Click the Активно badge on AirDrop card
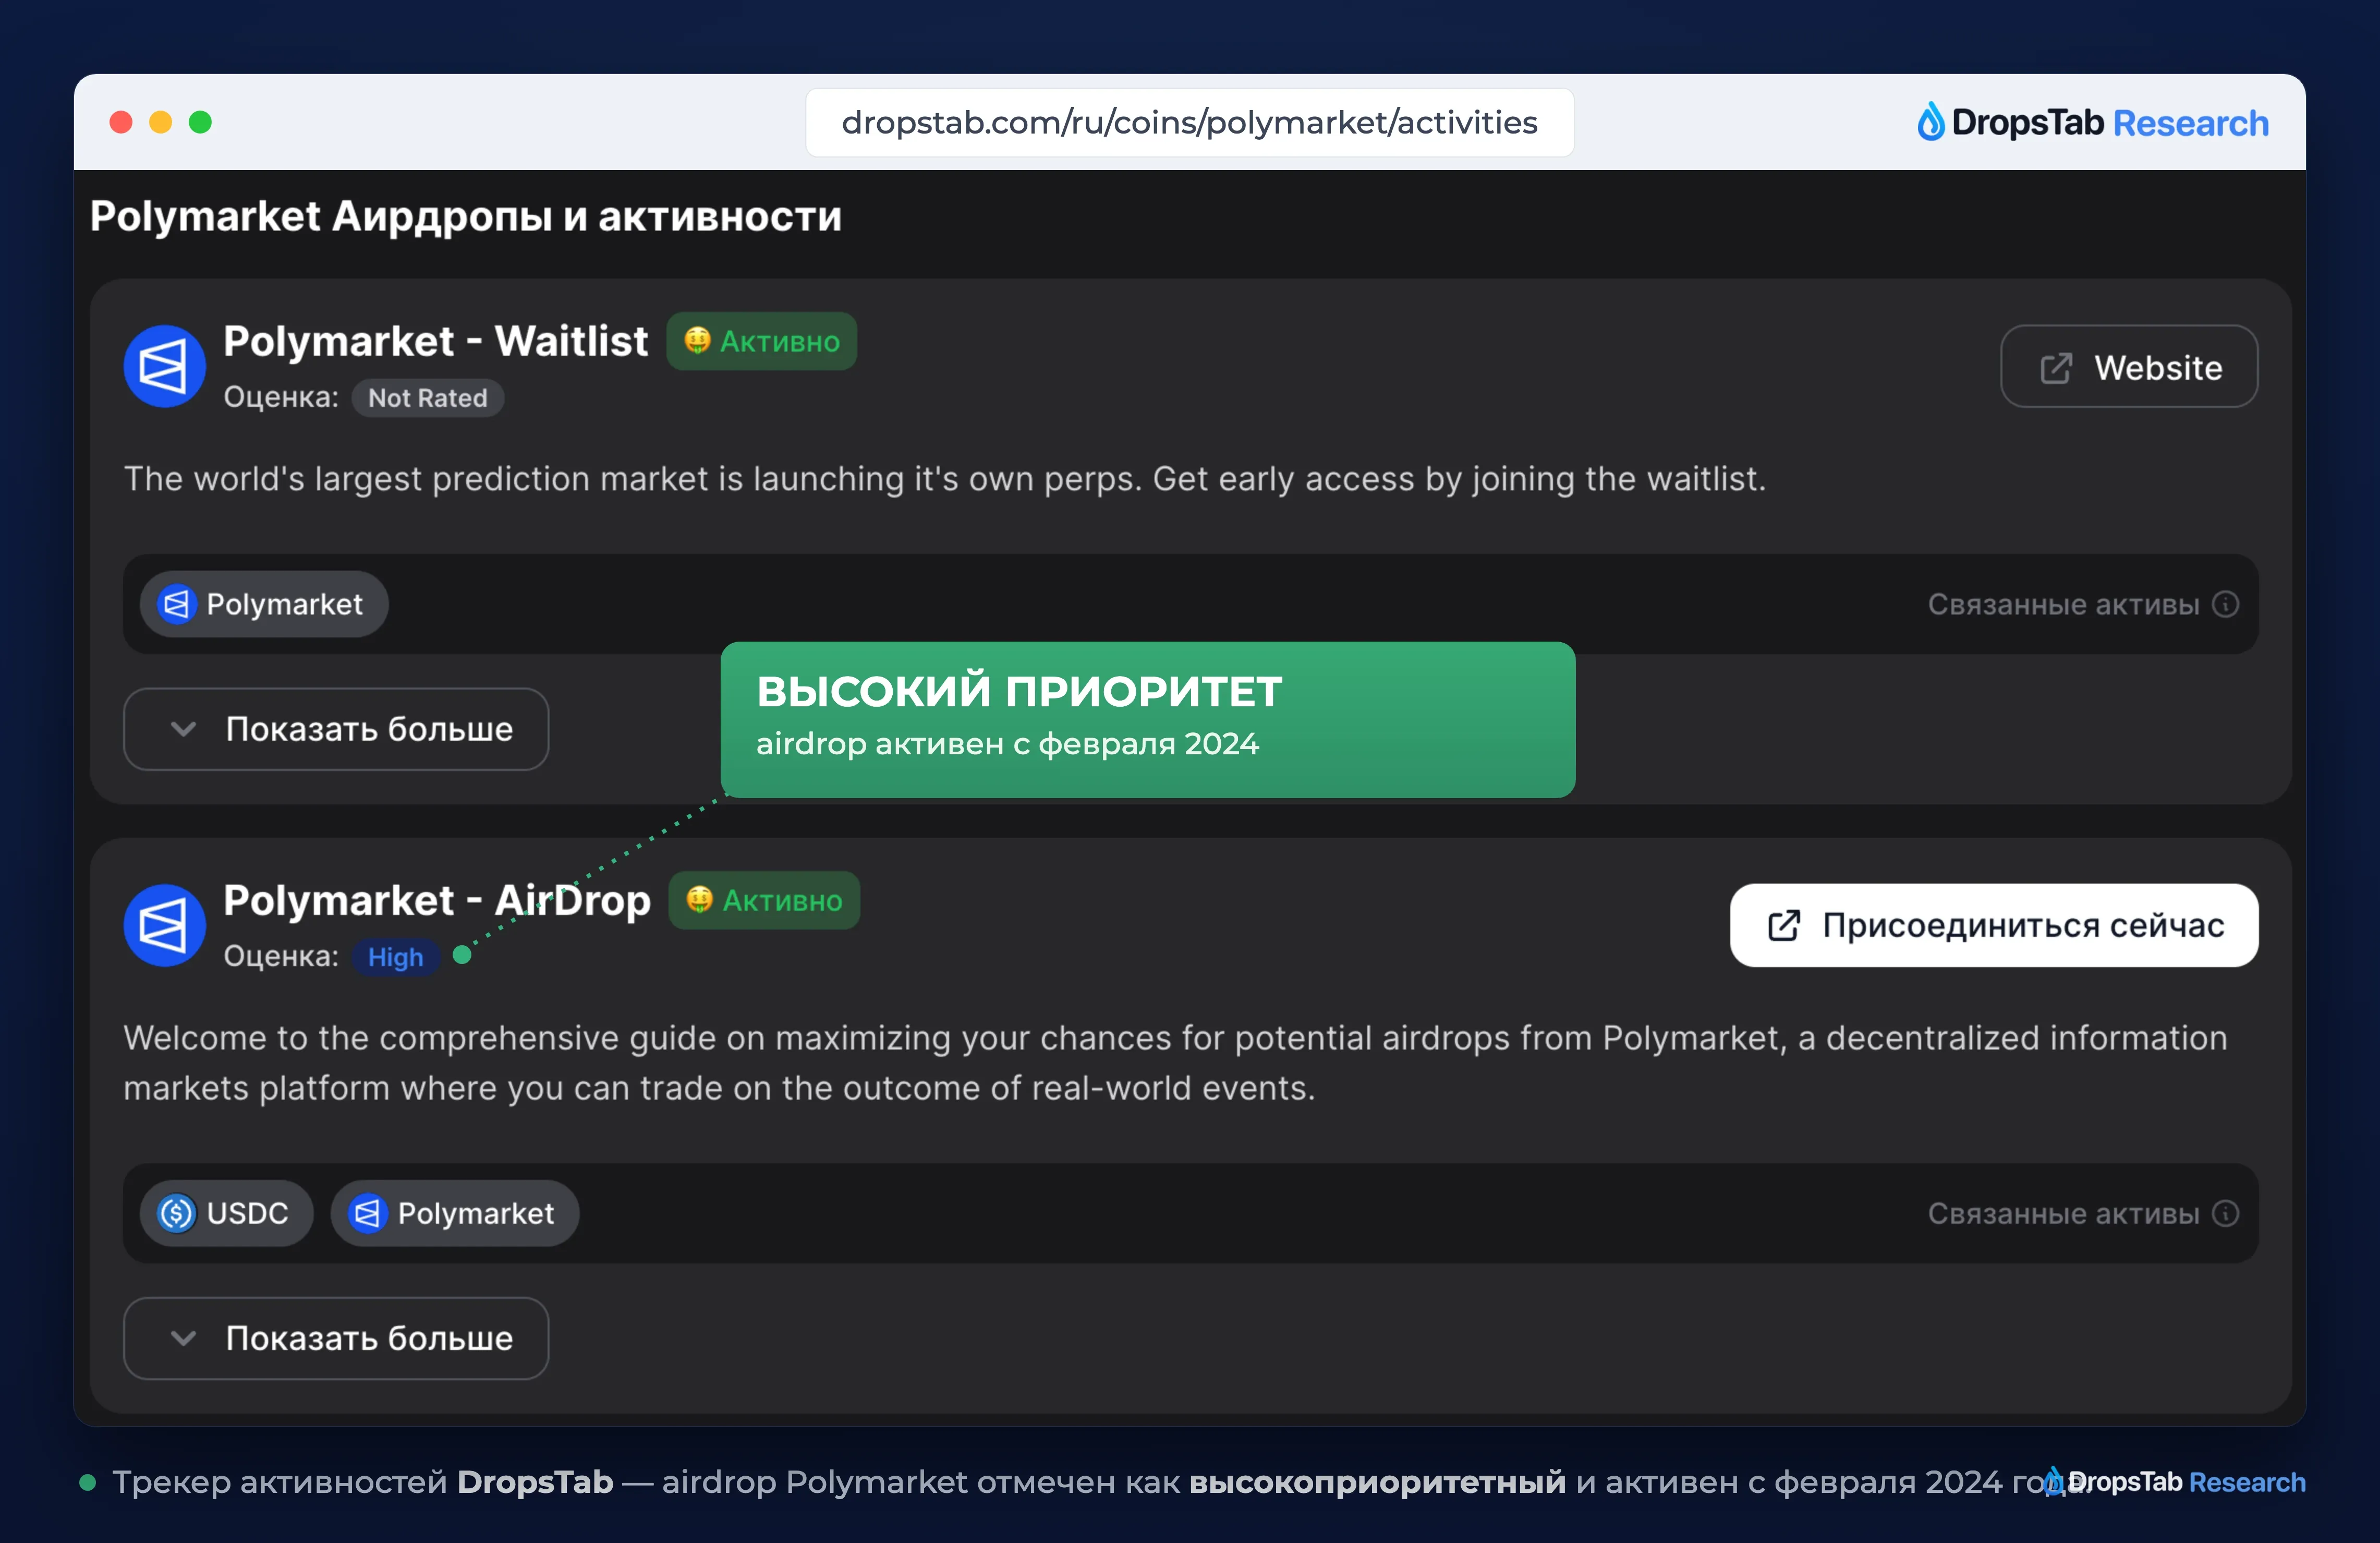2380x1543 pixels. point(764,900)
